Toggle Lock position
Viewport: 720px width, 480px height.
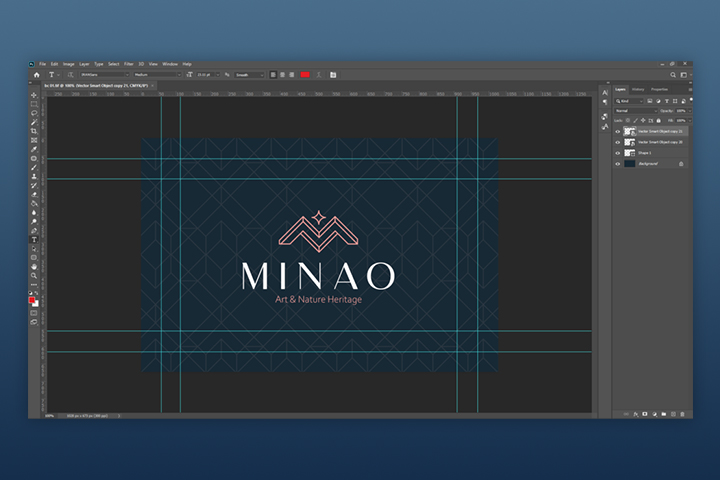(x=643, y=120)
